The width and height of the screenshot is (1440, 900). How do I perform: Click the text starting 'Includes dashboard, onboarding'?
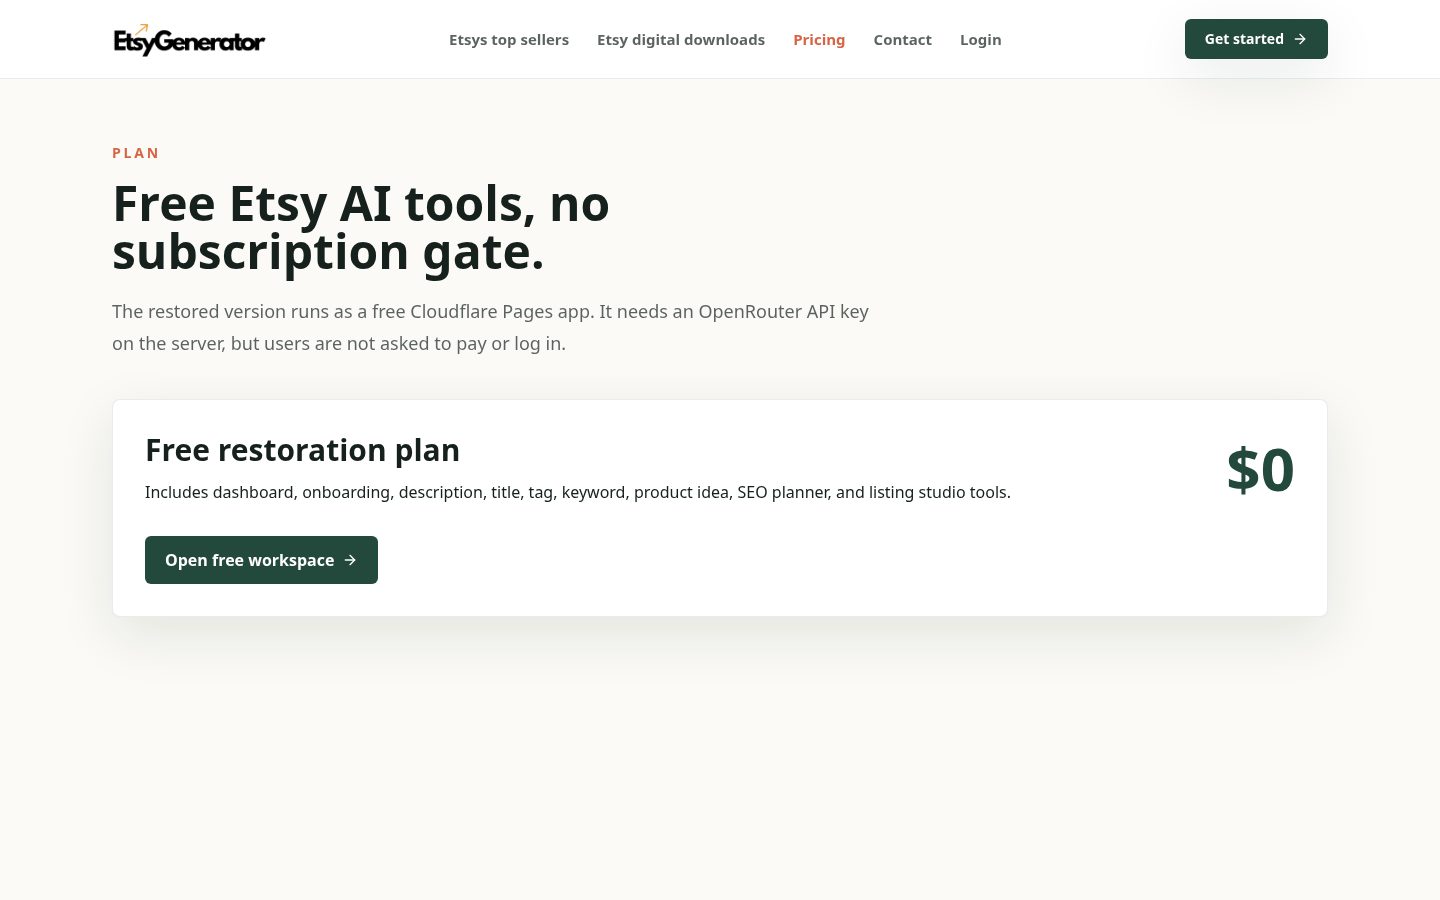(x=578, y=492)
